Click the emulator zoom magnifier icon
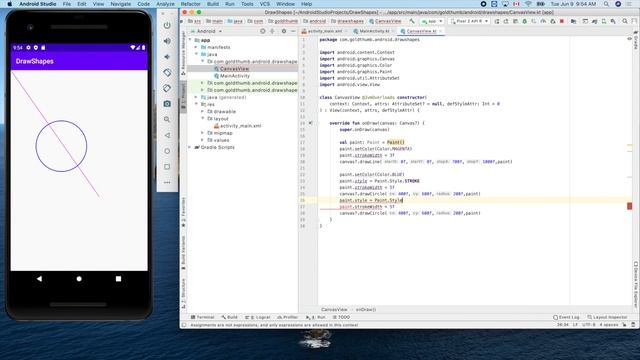 pyautogui.click(x=167, y=120)
